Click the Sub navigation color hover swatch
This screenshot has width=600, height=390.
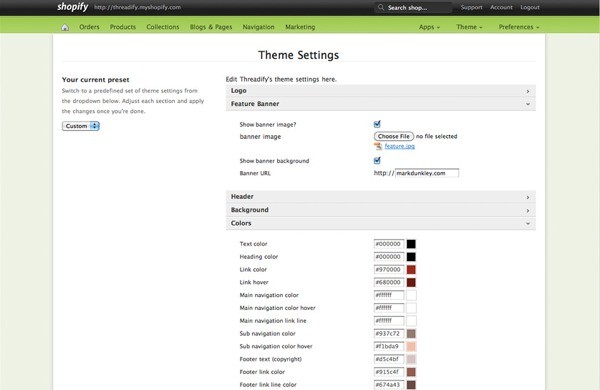[411, 346]
